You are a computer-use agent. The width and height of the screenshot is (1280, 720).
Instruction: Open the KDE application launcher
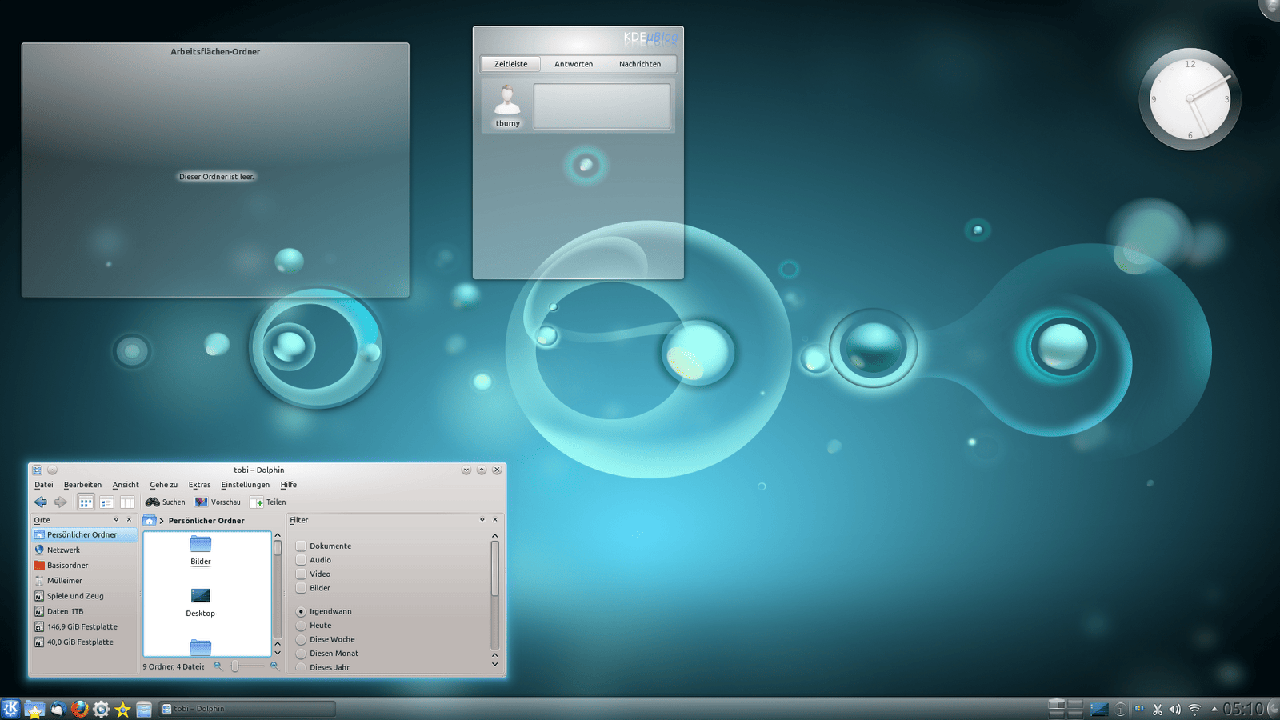tap(12, 709)
